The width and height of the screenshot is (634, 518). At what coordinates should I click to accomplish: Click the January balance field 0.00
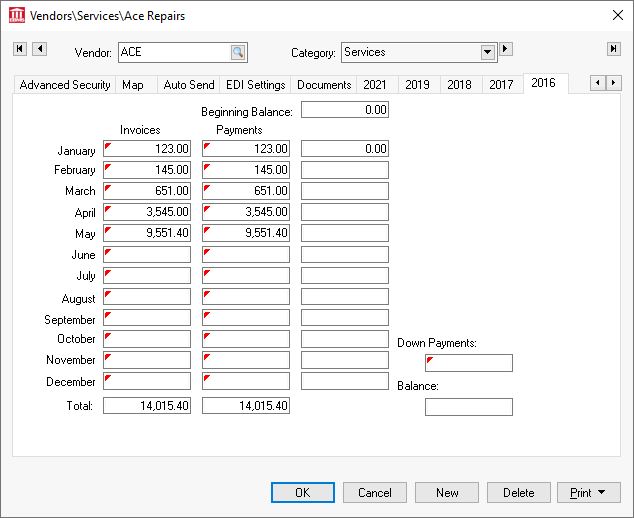[x=345, y=149]
